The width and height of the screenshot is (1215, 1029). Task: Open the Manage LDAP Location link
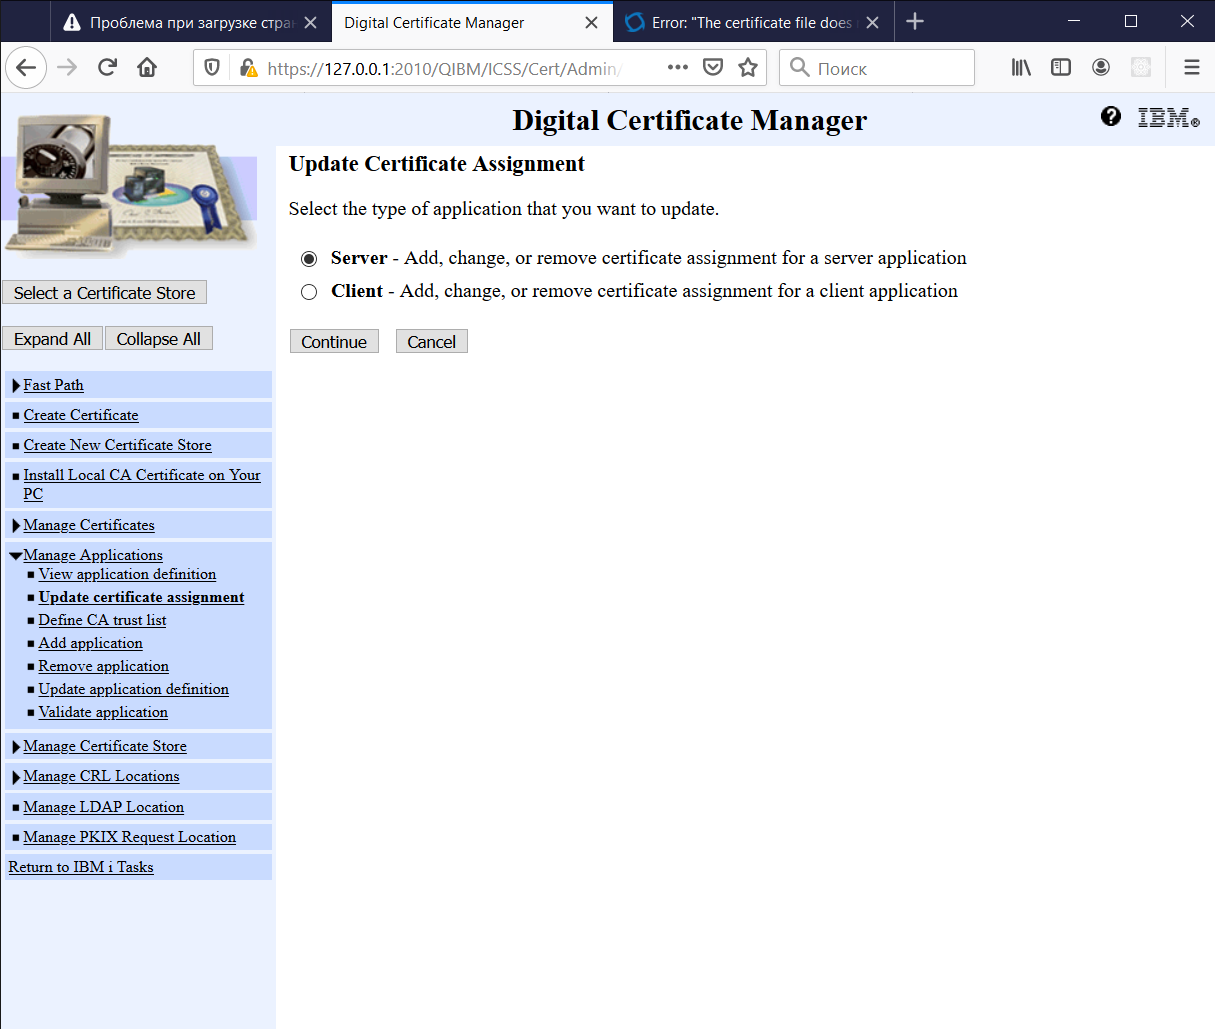pyautogui.click(x=104, y=807)
